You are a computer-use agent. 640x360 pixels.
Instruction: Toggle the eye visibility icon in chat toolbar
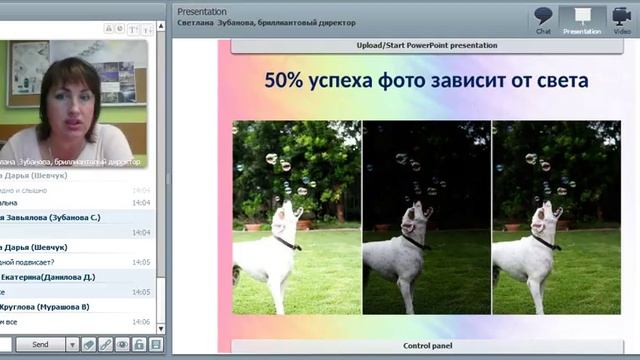122,344
